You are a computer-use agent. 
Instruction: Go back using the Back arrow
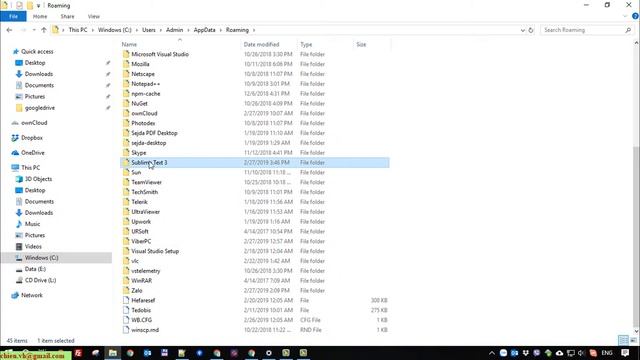[9, 30]
